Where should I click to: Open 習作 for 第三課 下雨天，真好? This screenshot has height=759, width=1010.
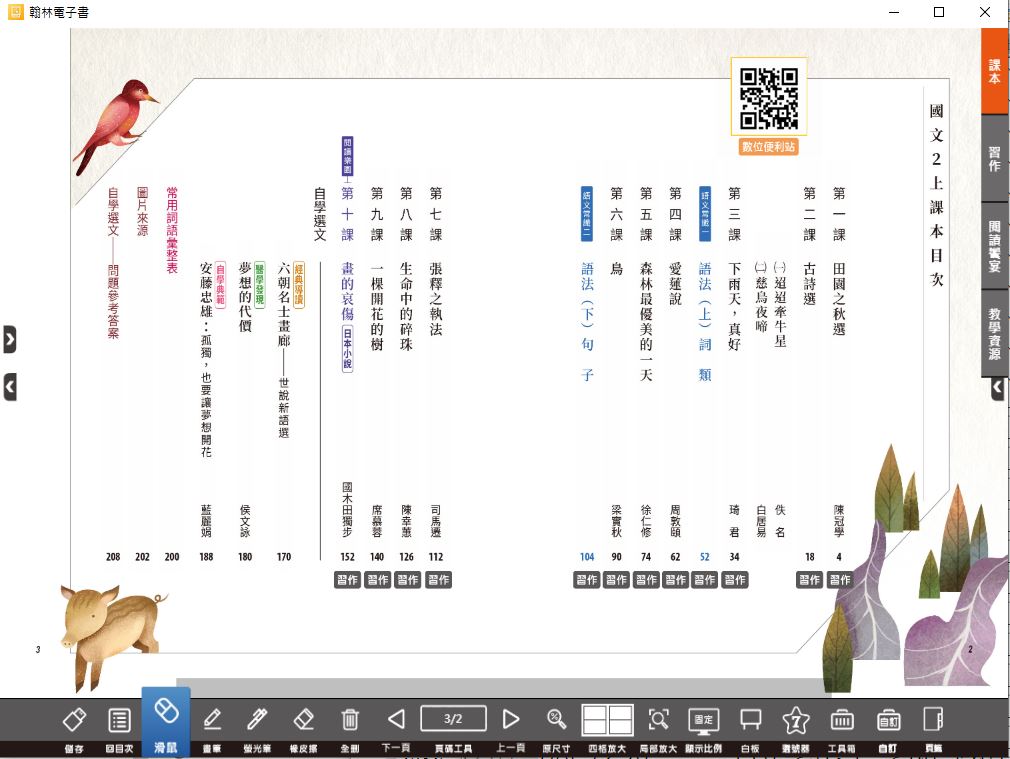click(x=734, y=580)
